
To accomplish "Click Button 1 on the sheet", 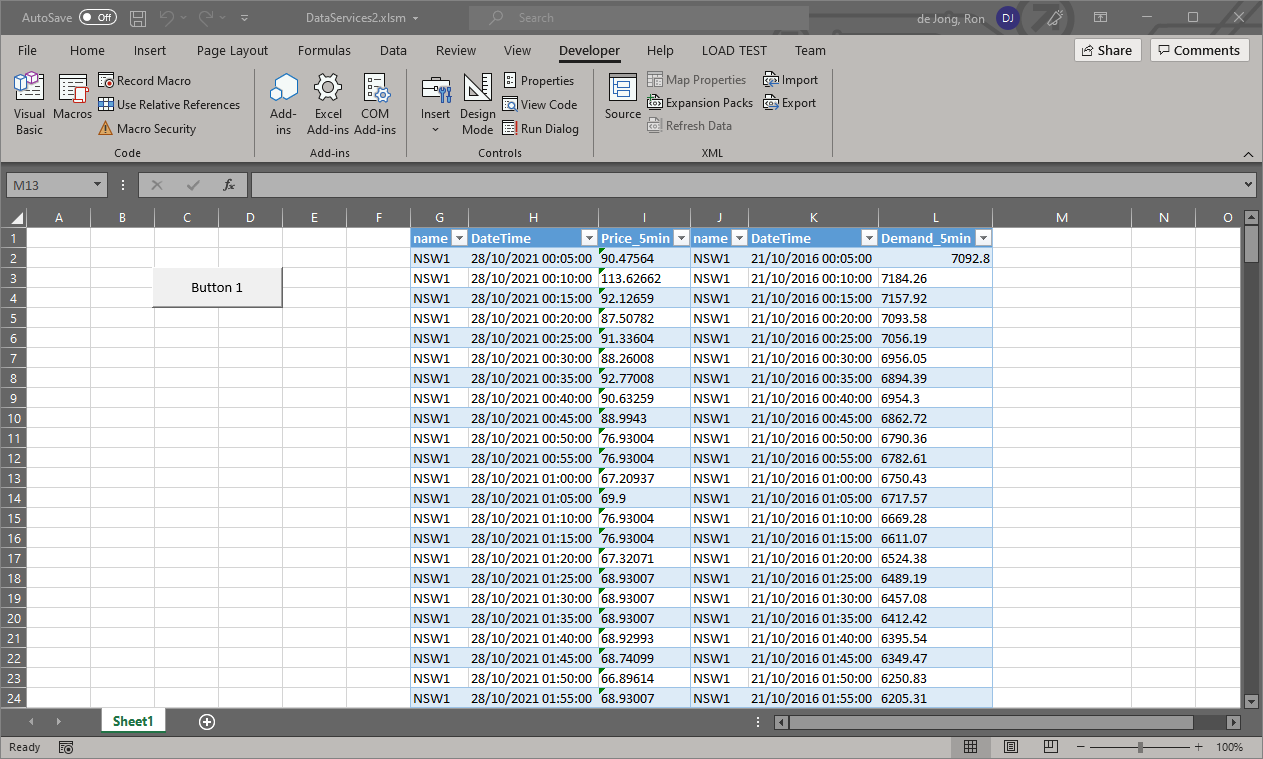I will tap(217, 288).
